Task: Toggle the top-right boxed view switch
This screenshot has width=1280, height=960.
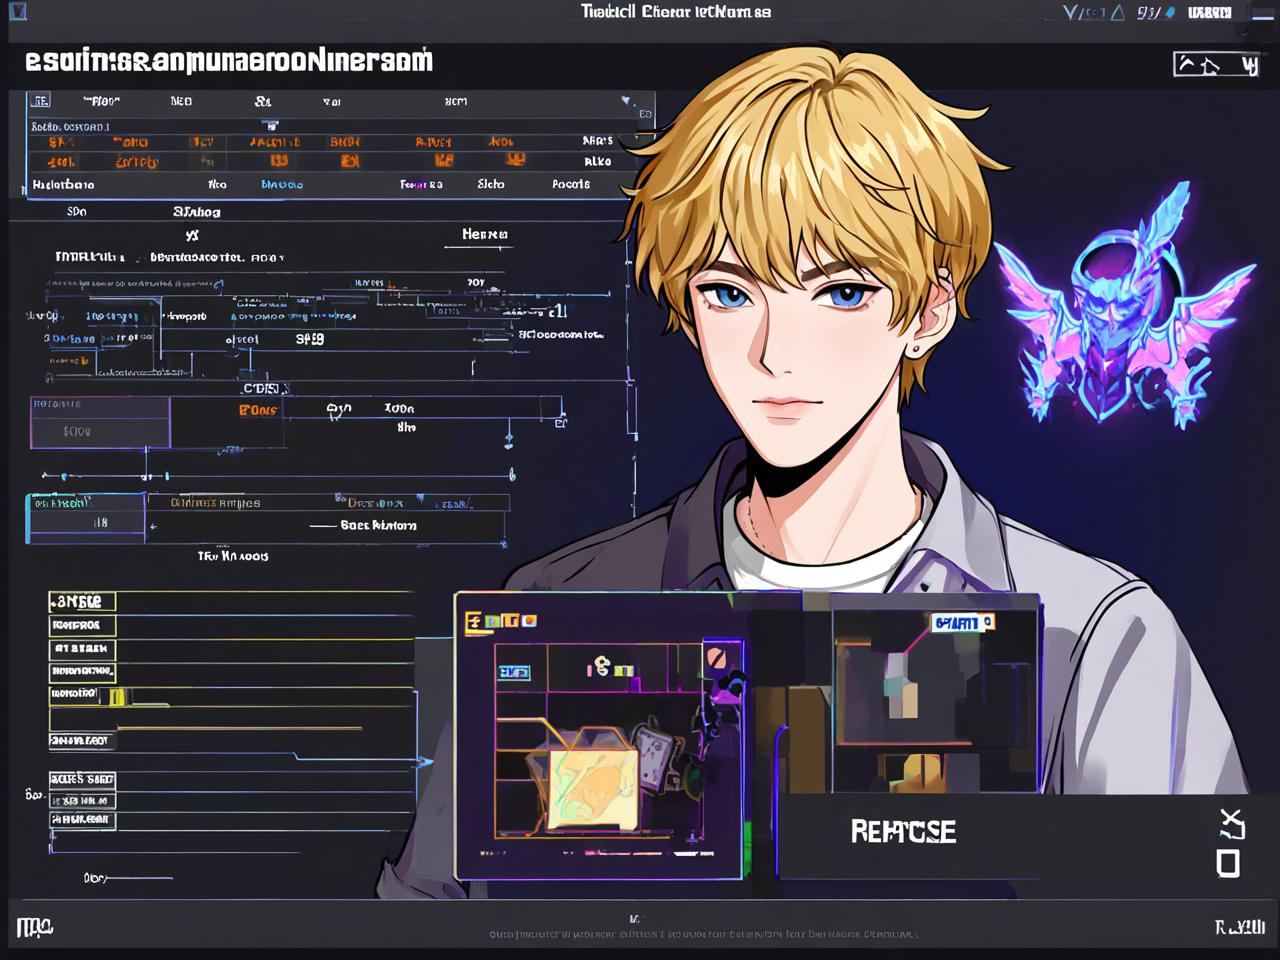Action: tap(1215, 65)
